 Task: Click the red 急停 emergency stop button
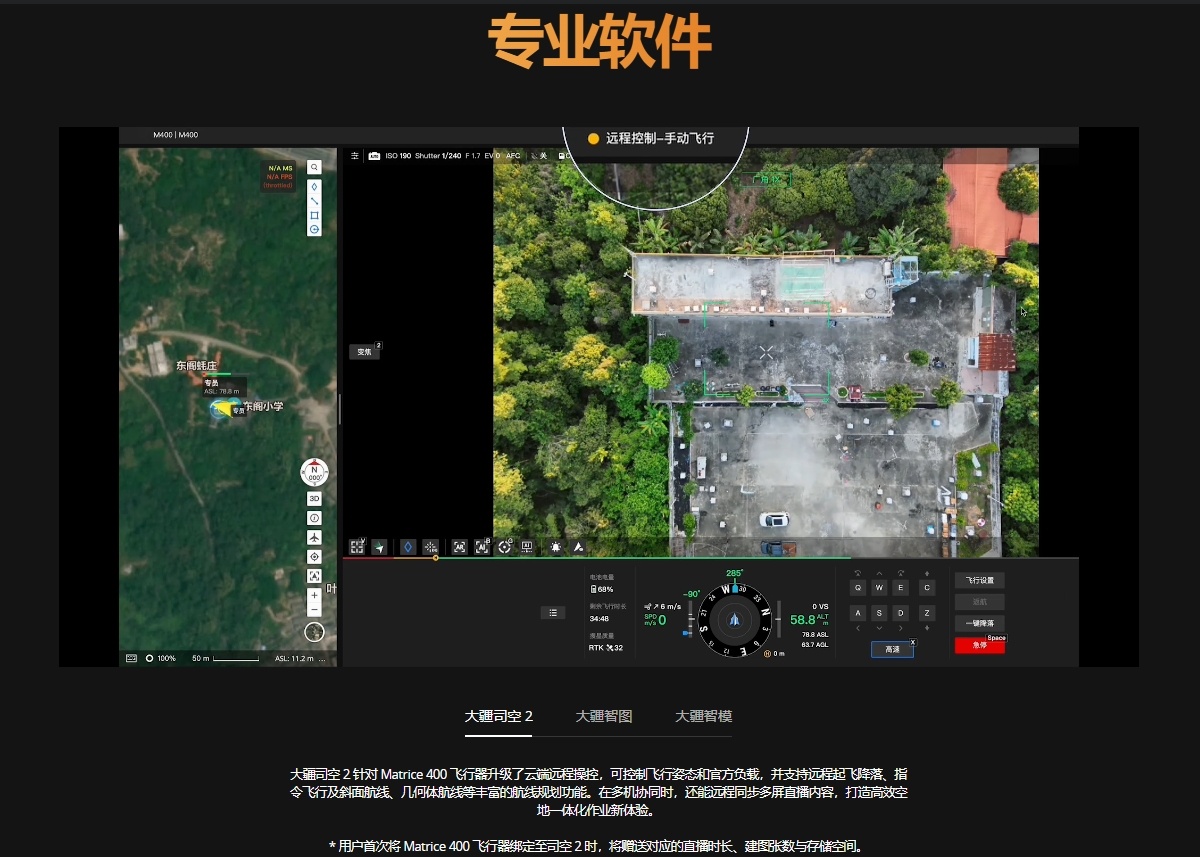979,645
